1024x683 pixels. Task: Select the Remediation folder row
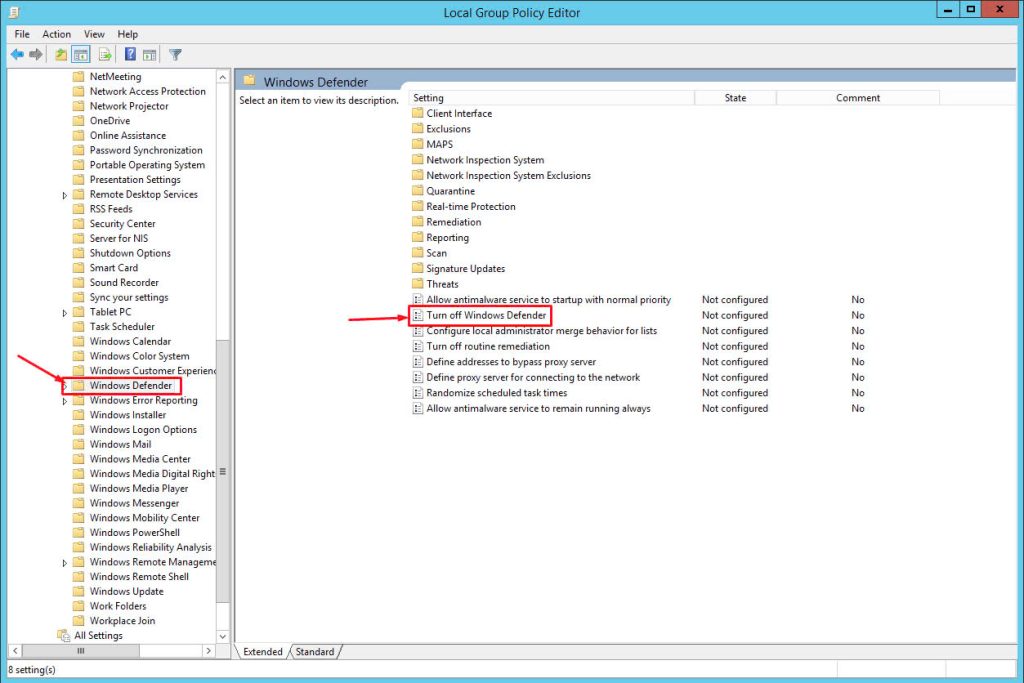point(453,222)
